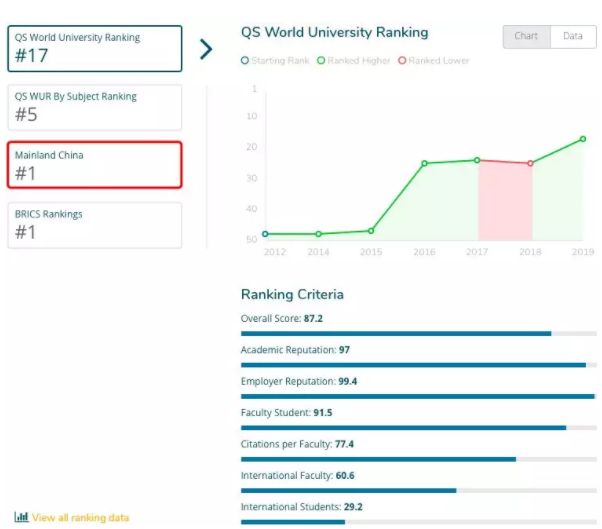Click the 10 y-axis rank label
602x529 pixels.
(x=252, y=116)
